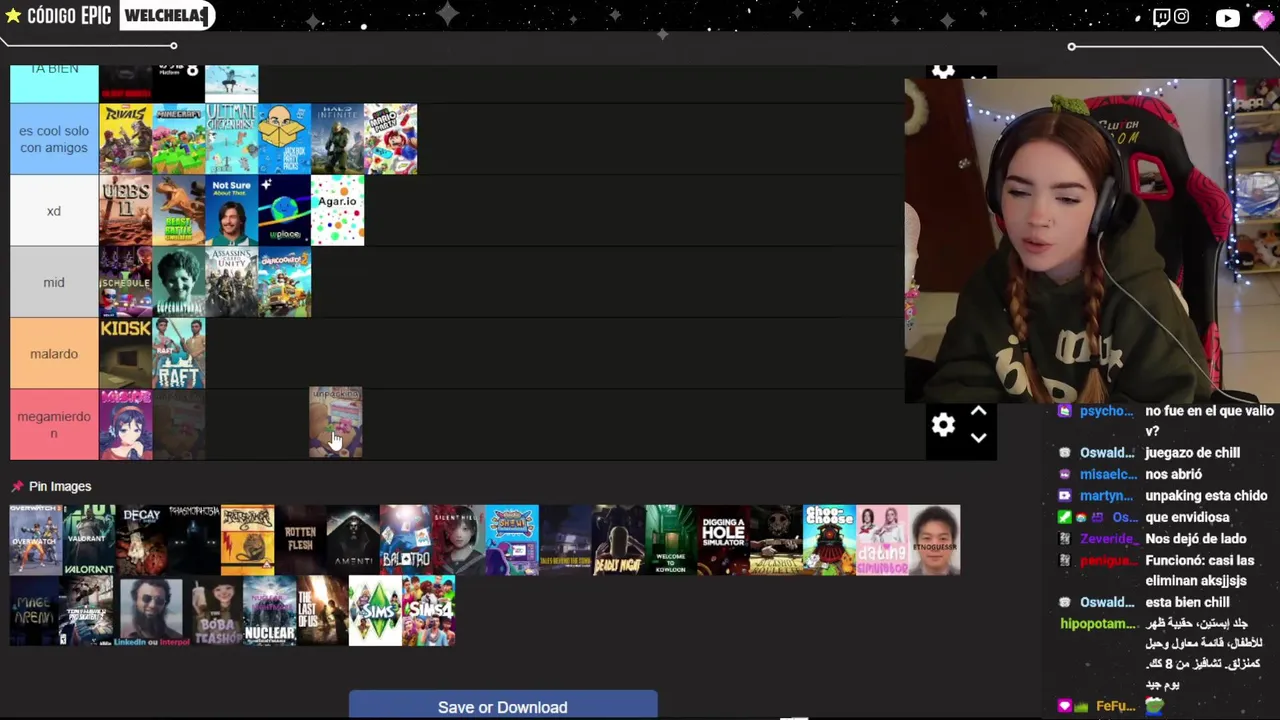Select the Etnoguessr face image
The height and width of the screenshot is (720, 1280).
[x=935, y=540]
